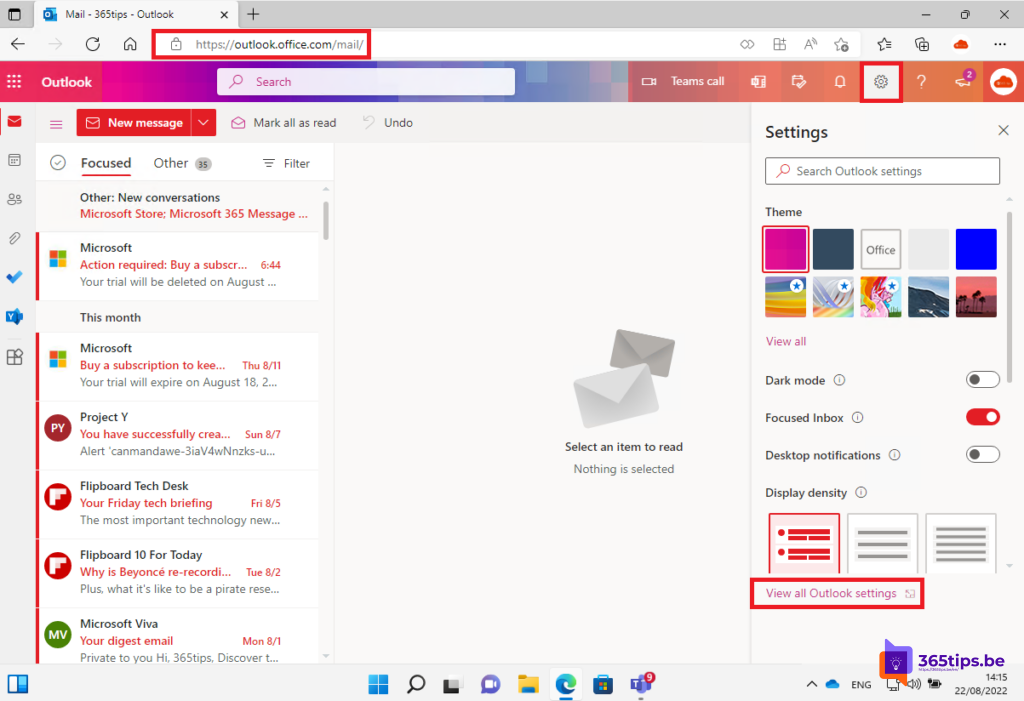Open the settings gear icon
The width and height of the screenshot is (1024, 701).
(x=881, y=82)
